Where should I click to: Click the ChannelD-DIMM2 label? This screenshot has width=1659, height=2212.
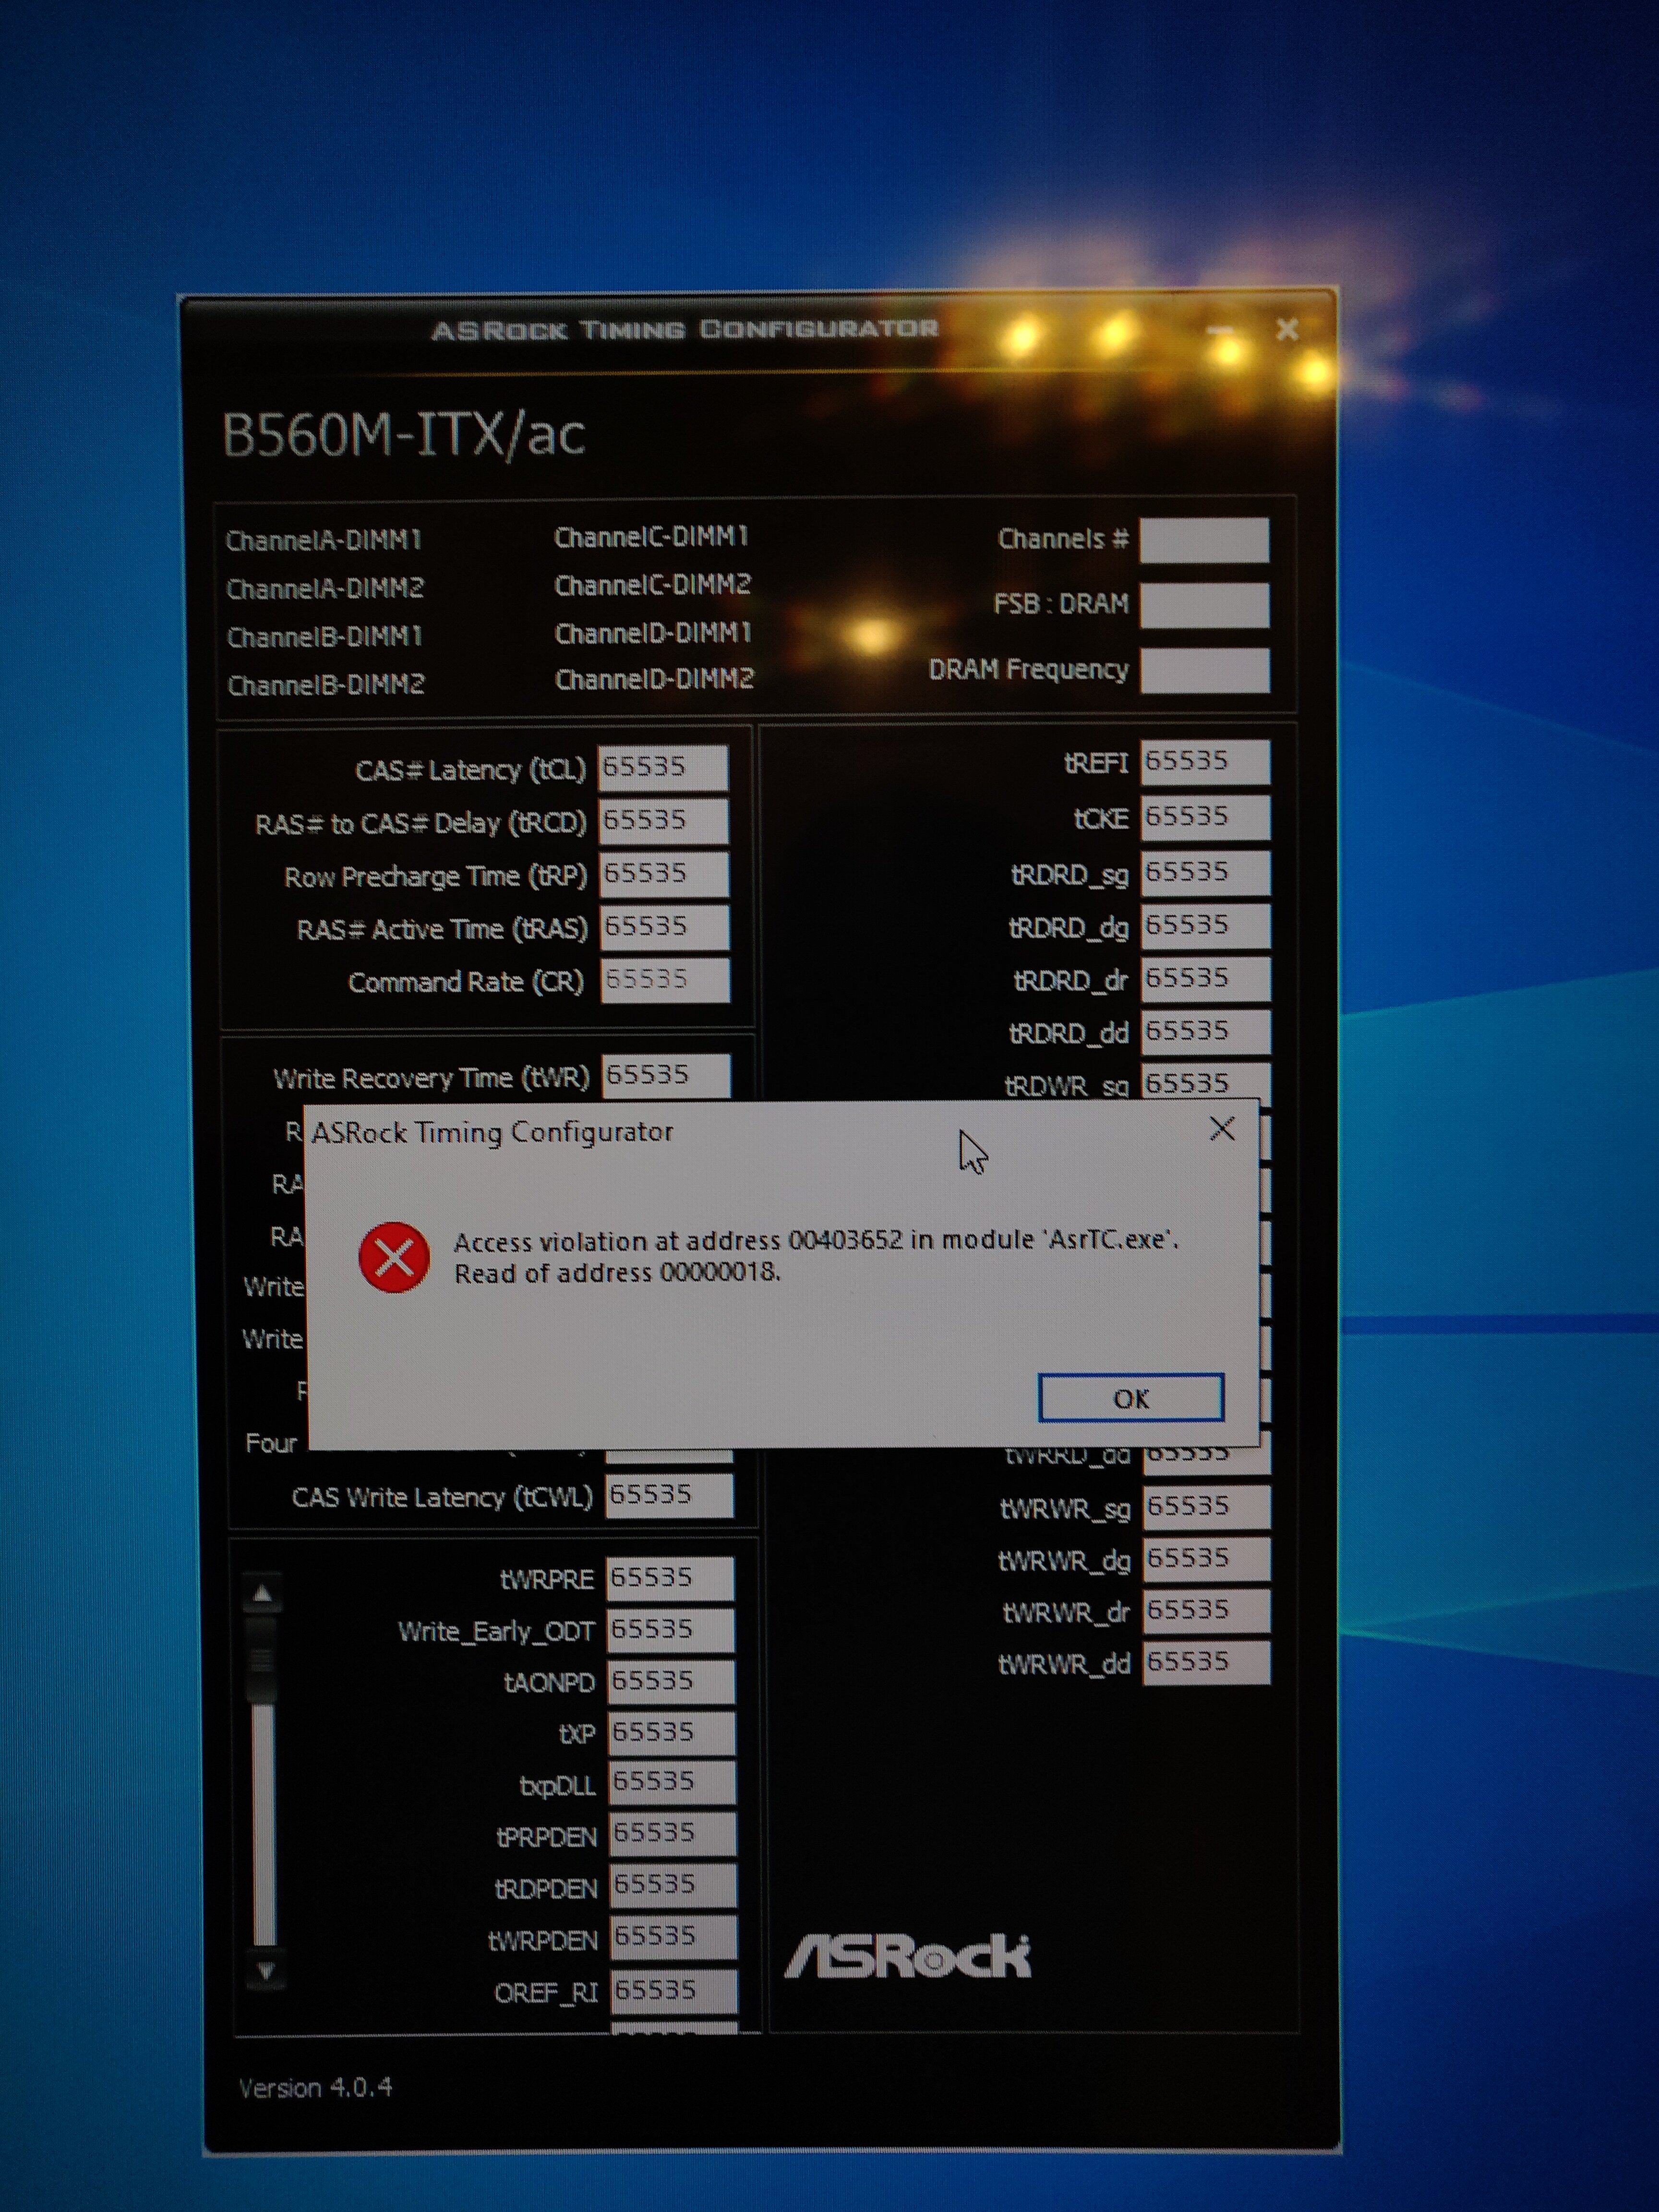coord(654,679)
